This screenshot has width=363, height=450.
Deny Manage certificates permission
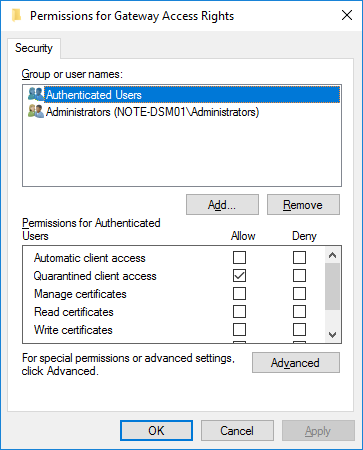[x=299, y=294]
